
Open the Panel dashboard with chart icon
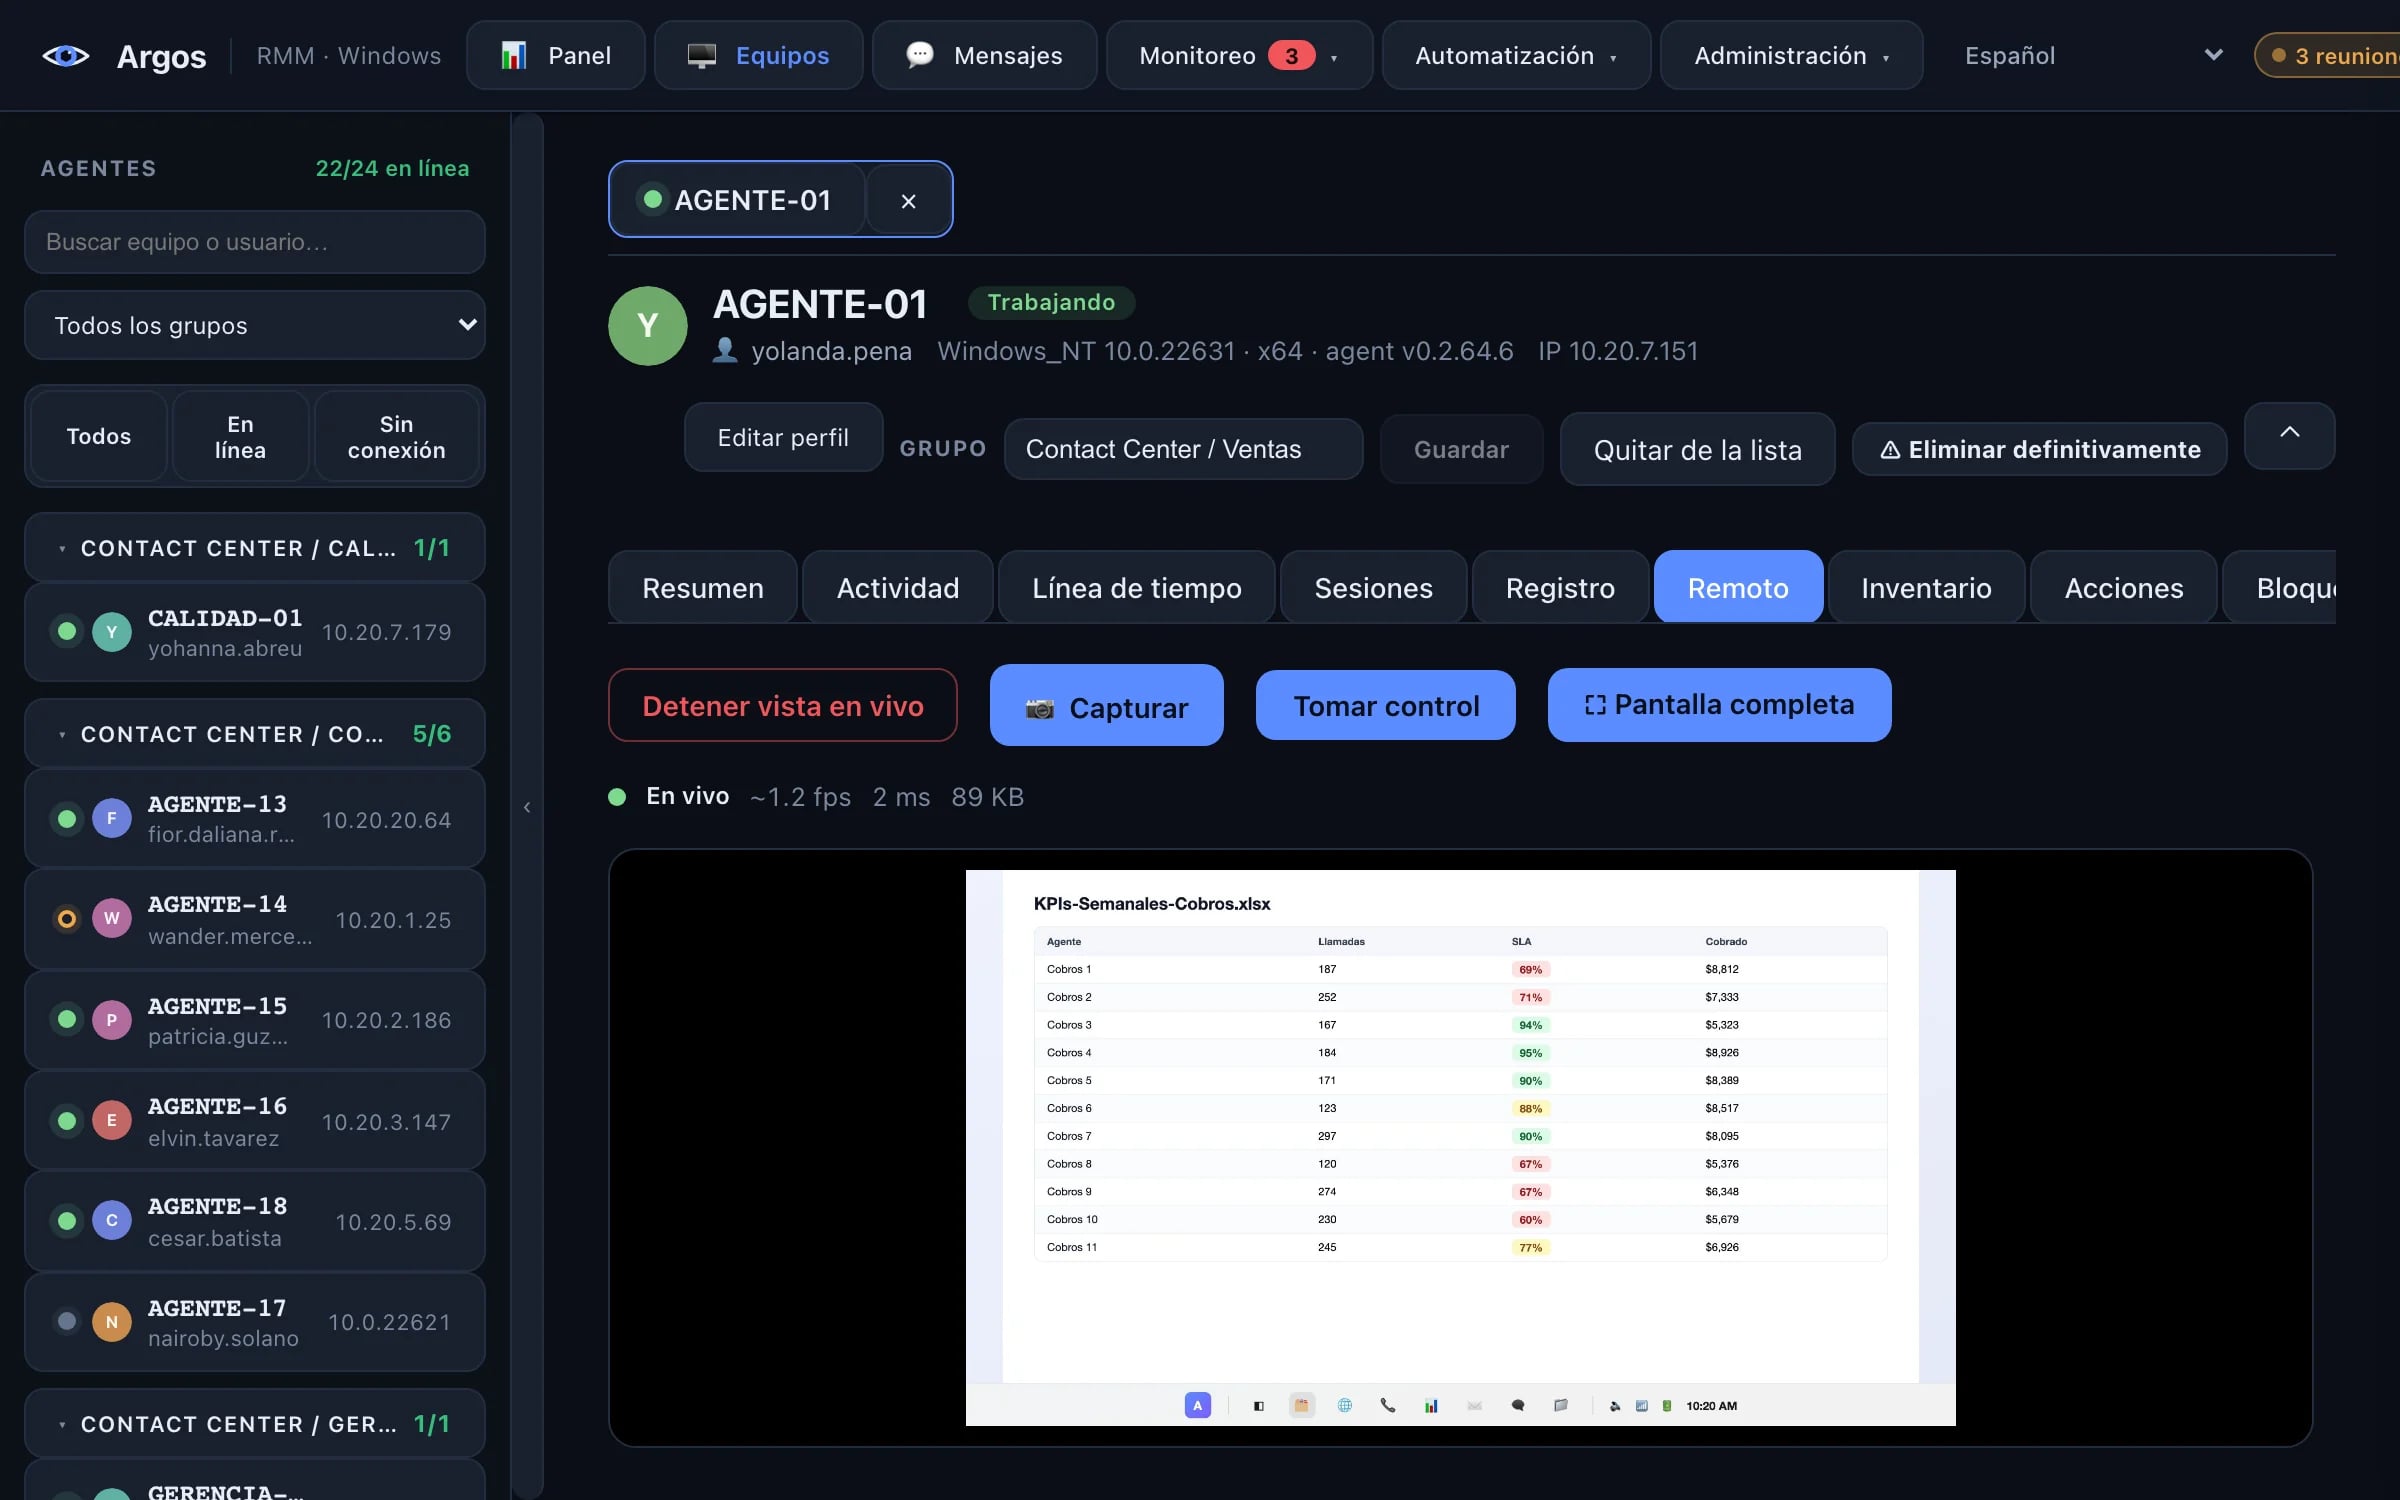click(x=555, y=55)
